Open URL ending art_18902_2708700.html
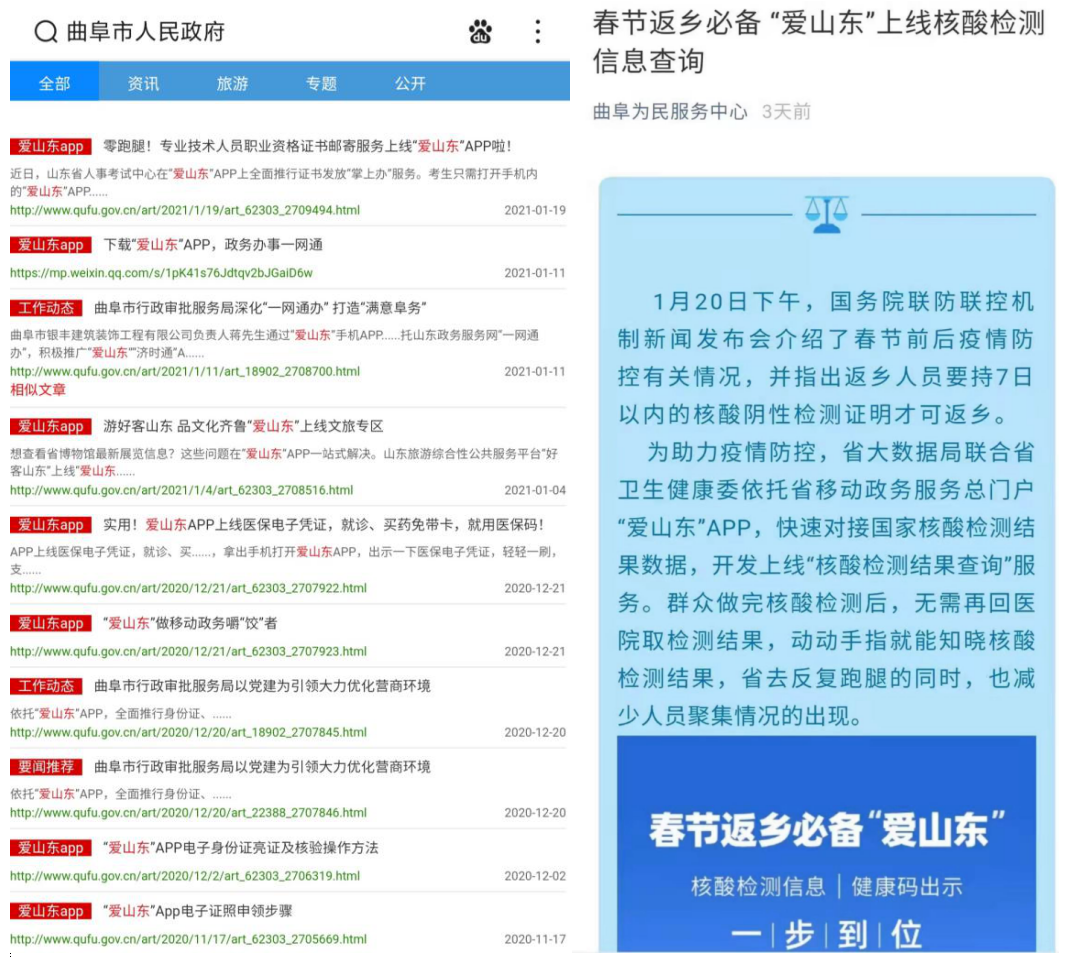 (185, 371)
